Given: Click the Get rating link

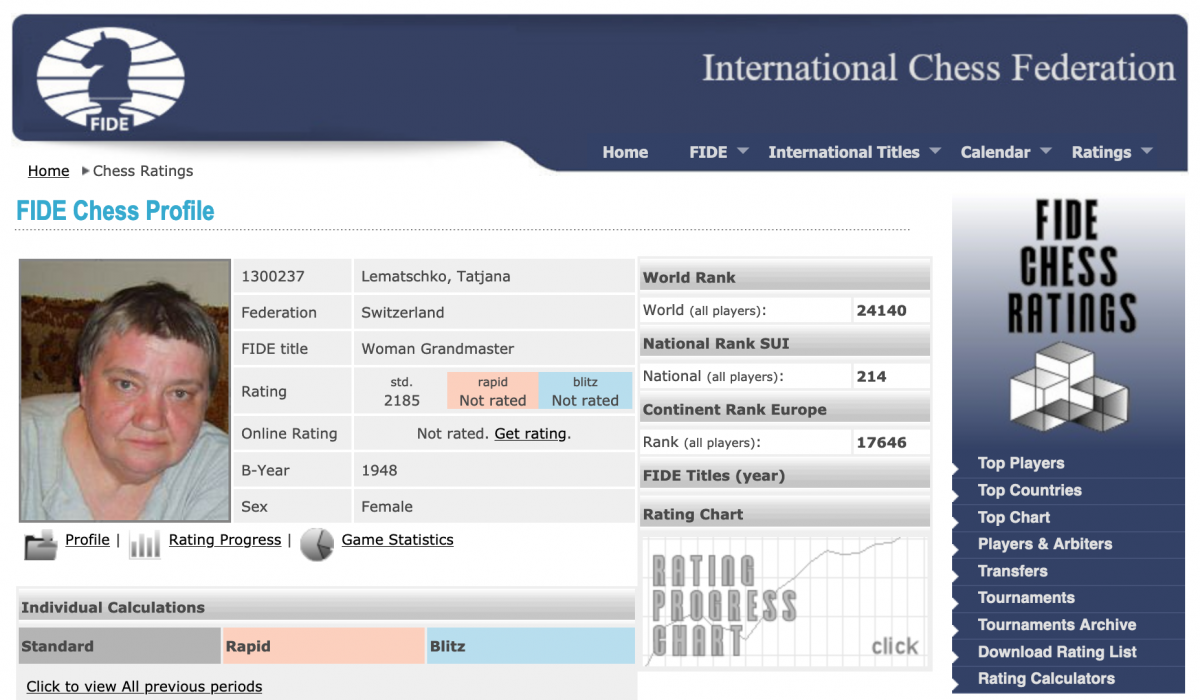Looking at the screenshot, I should (530, 434).
